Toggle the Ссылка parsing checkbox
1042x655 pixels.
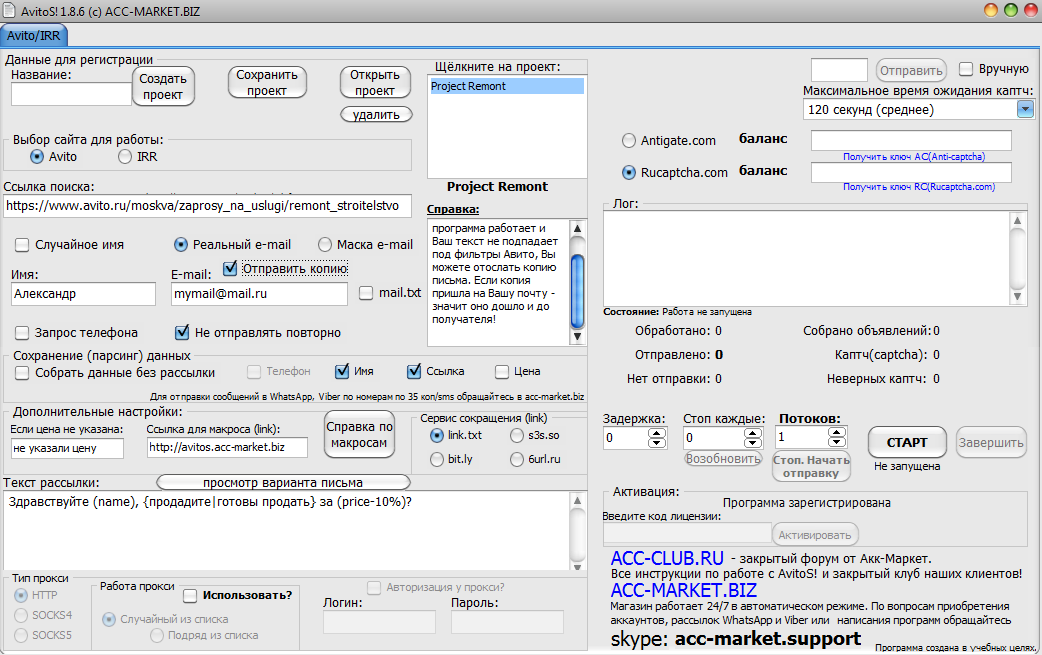(x=415, y=371)
